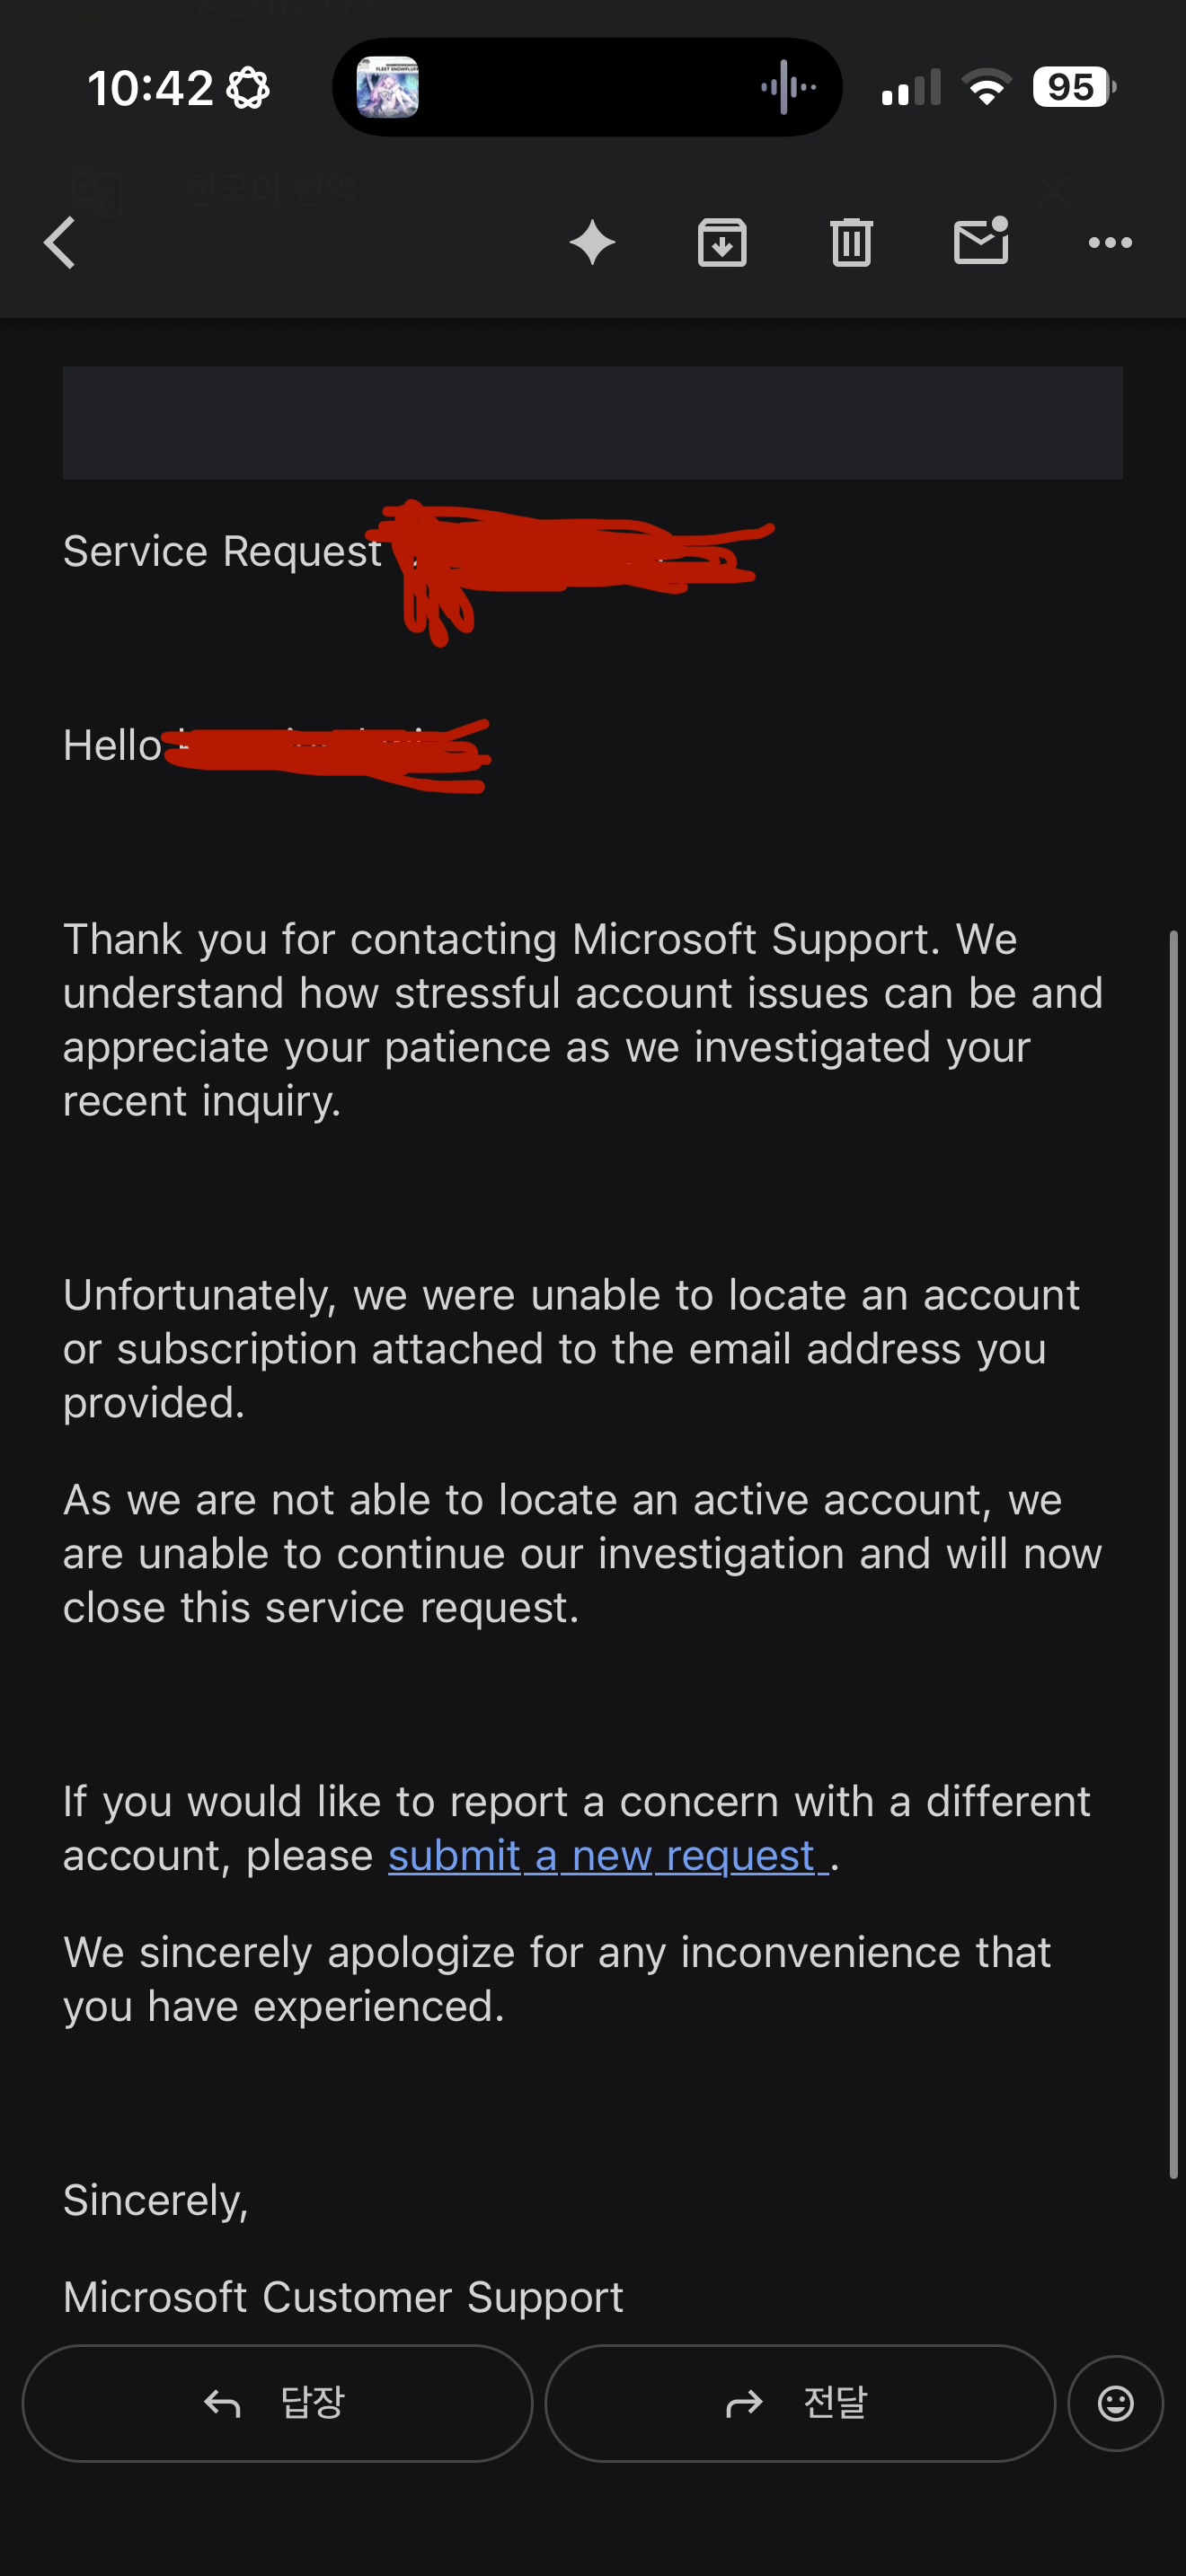Add an emoji reaction with the smiley button
Image resolution: width=1186 pixels, height=2576 pixels.
tap(1115, 2403)
